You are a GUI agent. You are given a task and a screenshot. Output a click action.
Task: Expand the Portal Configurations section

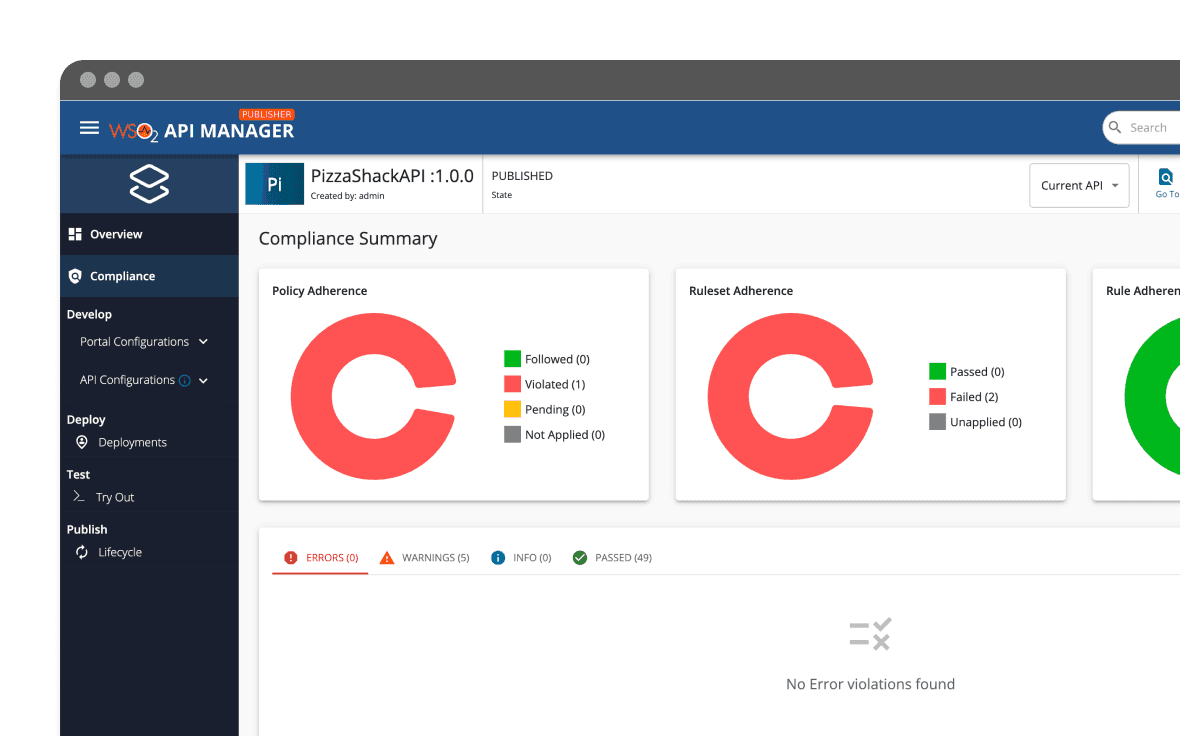coord(204,342)
